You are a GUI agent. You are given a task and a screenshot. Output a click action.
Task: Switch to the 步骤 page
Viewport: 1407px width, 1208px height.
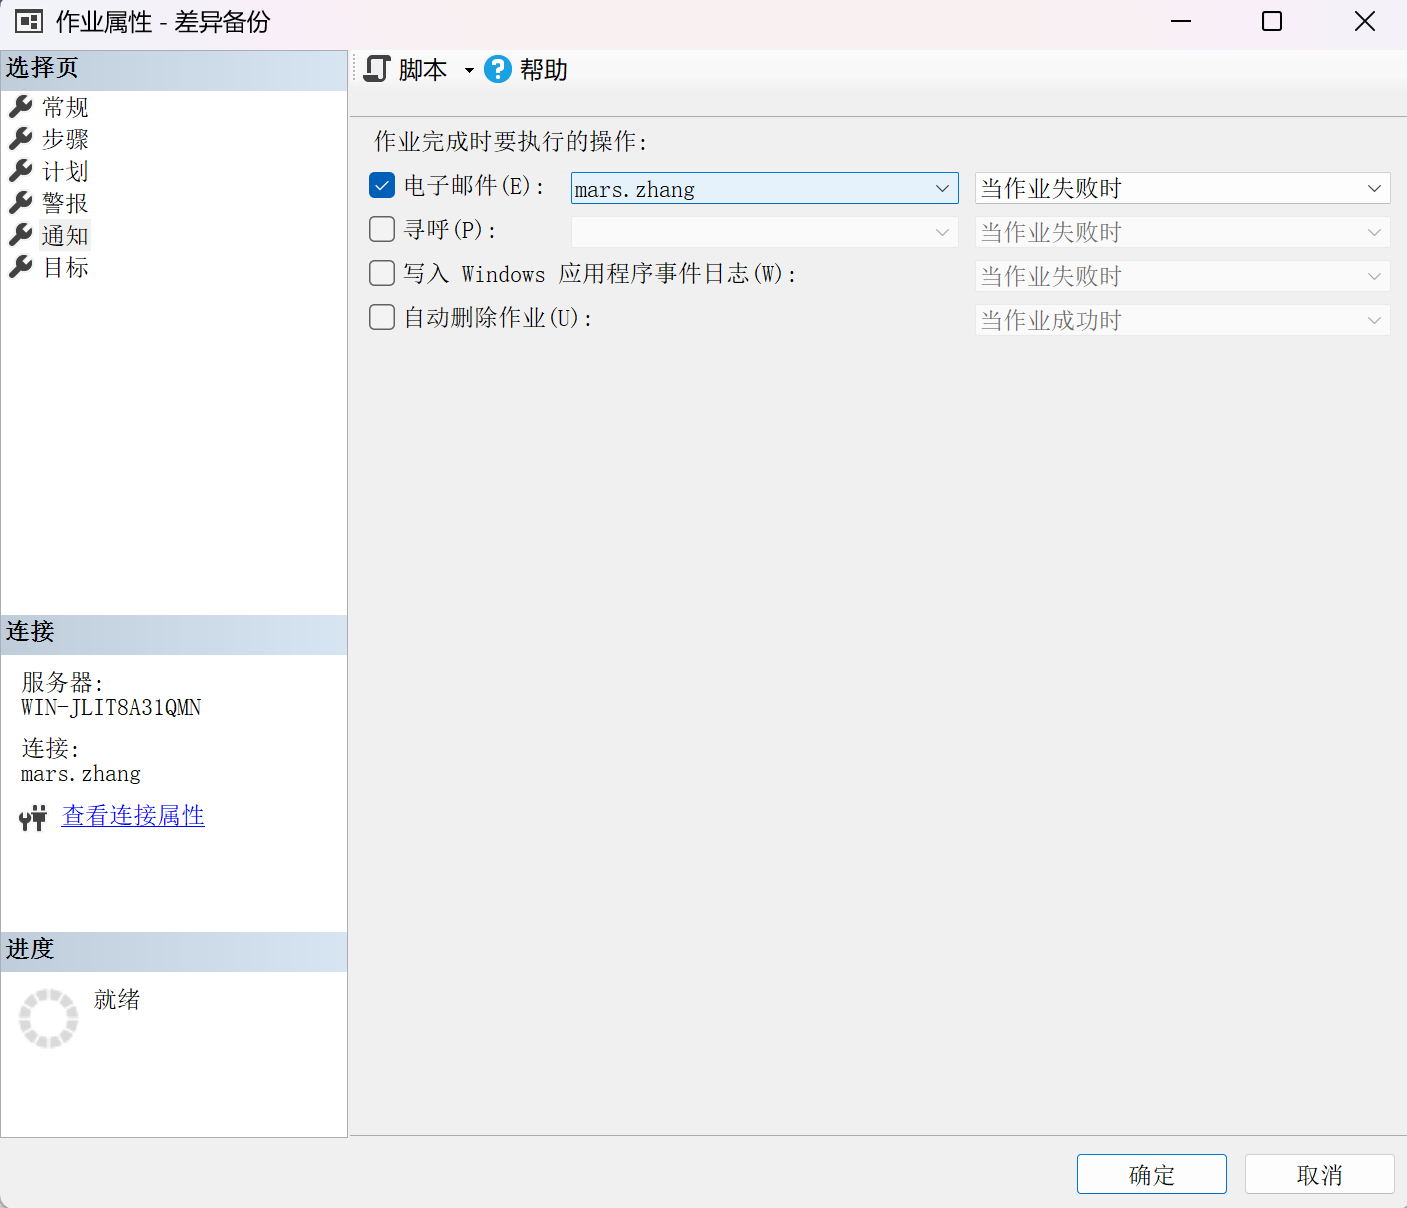click(x=65, y=139)
